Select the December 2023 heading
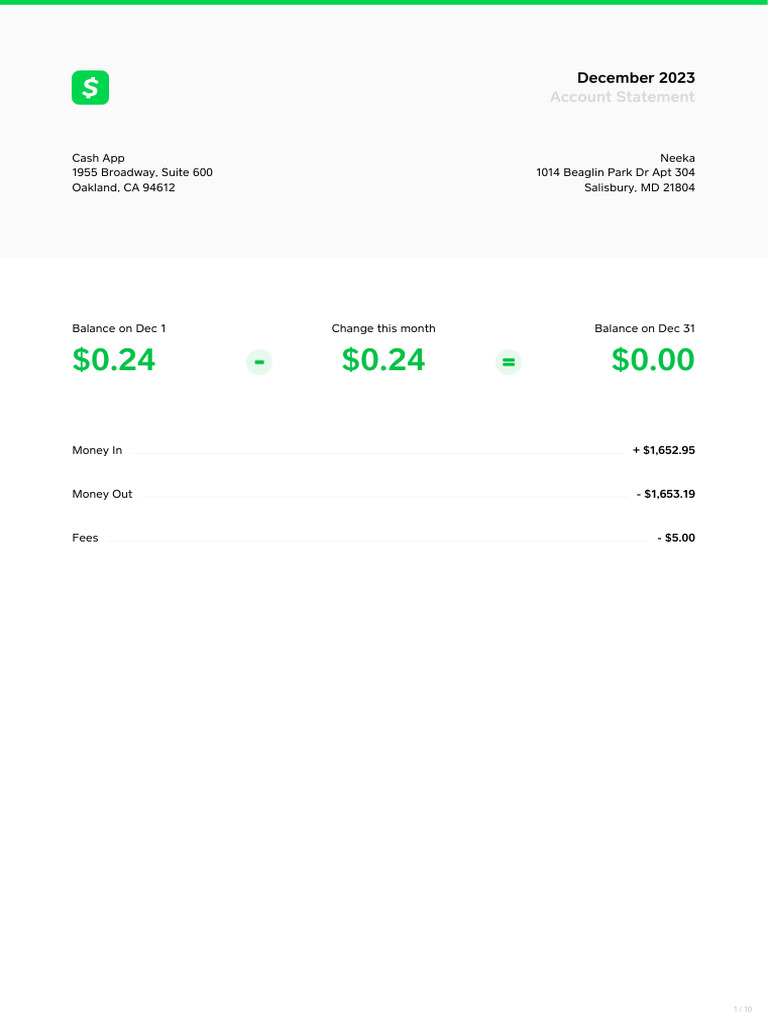This screenshot has height=1024, width=768. (x=635, y=78)
